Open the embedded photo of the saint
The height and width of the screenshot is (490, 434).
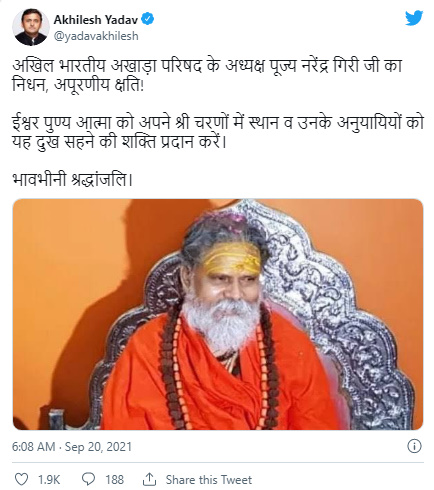pos(218,314)
